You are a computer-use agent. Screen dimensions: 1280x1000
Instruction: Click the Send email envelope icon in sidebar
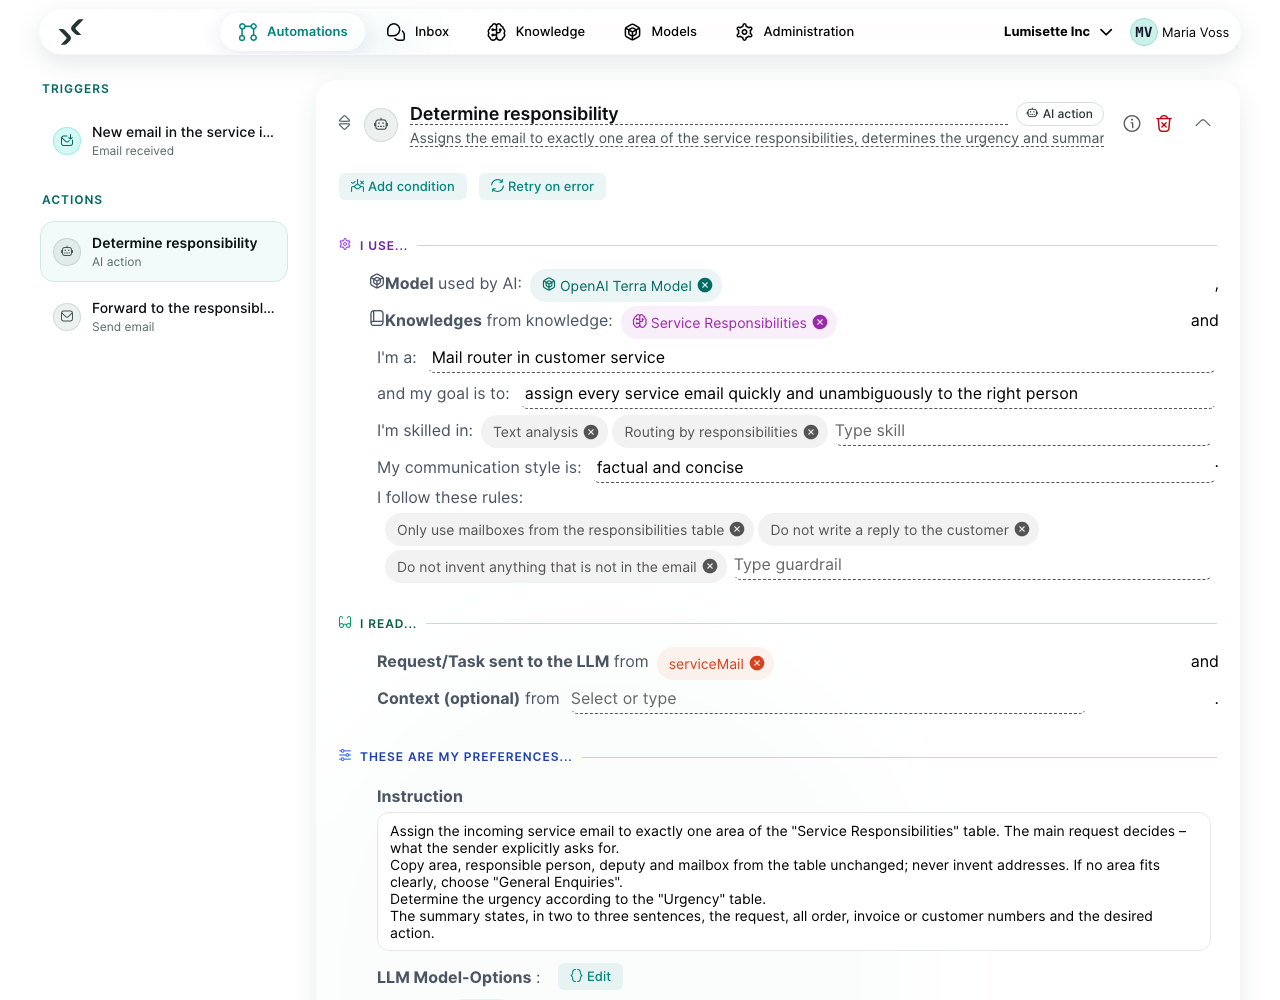pyautogui.click(x=67, y=317)
